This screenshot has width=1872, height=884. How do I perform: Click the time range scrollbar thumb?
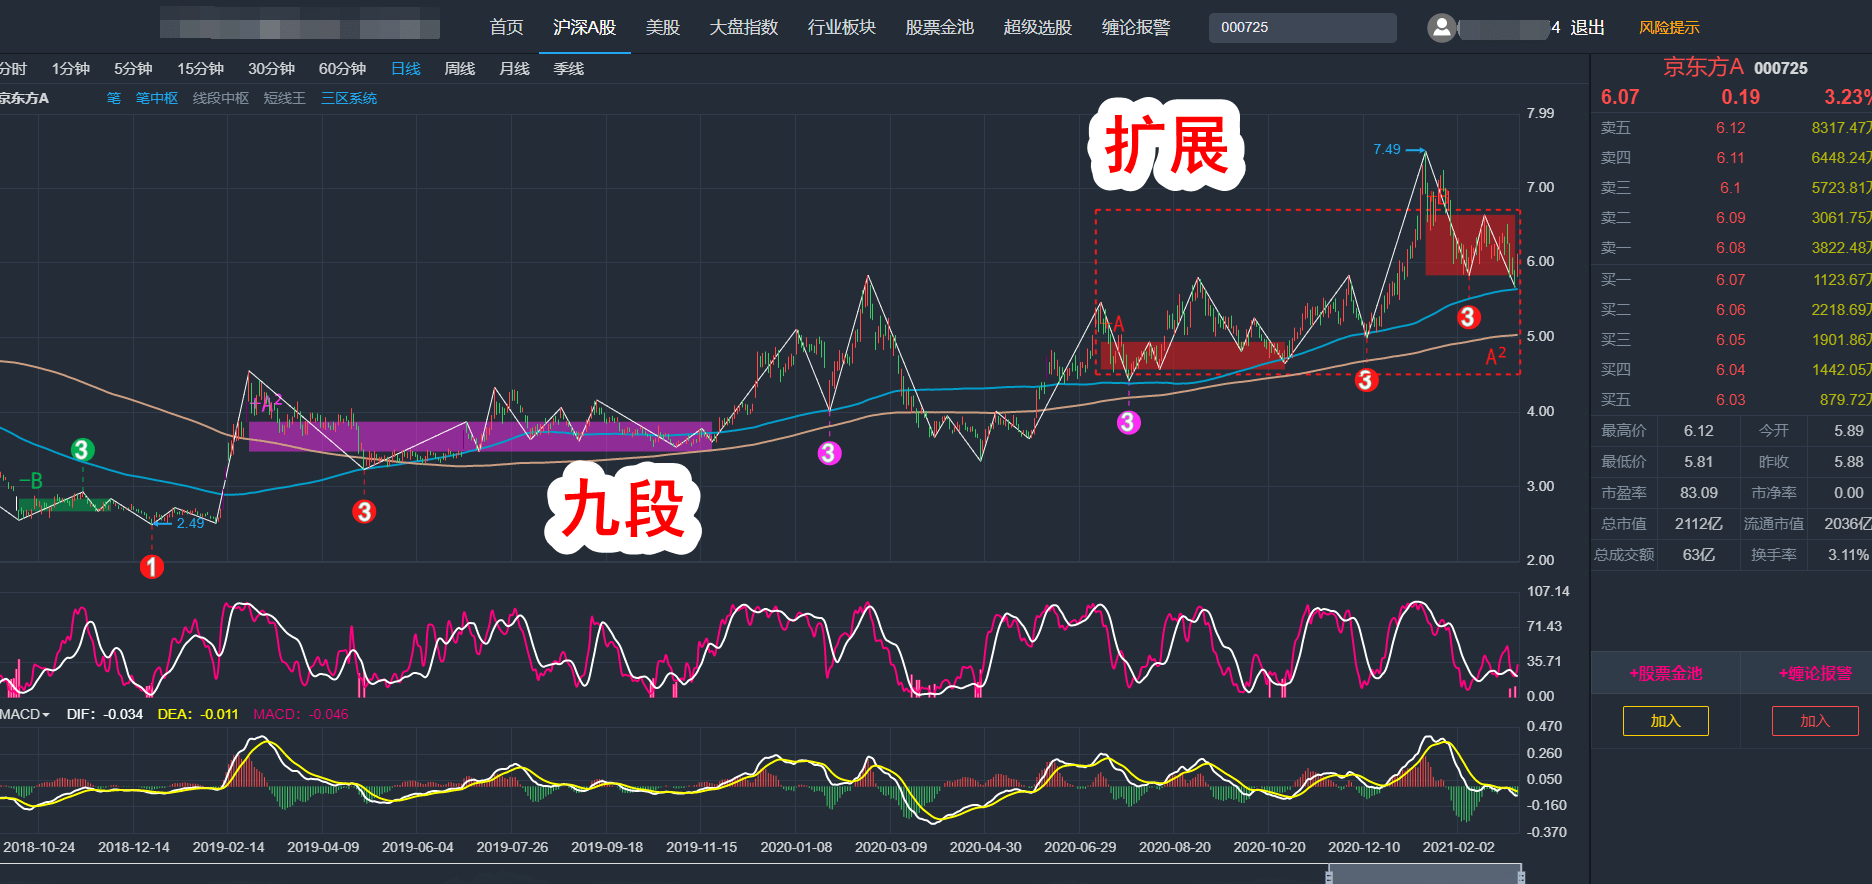click(x=1425, y=876)
